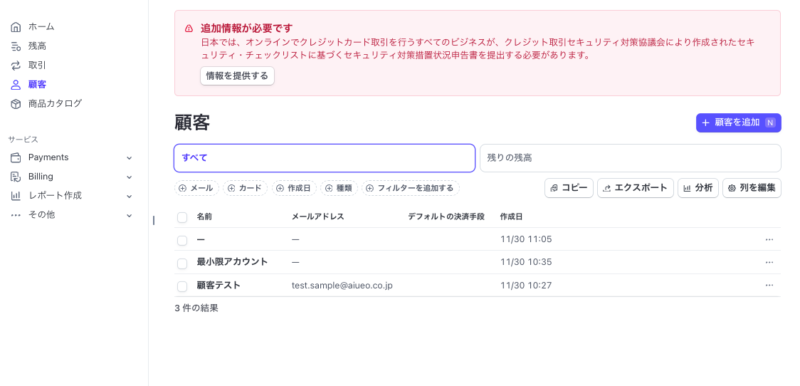
Task: Click the plus icon on 種類 filter
Action: point(329,188)
